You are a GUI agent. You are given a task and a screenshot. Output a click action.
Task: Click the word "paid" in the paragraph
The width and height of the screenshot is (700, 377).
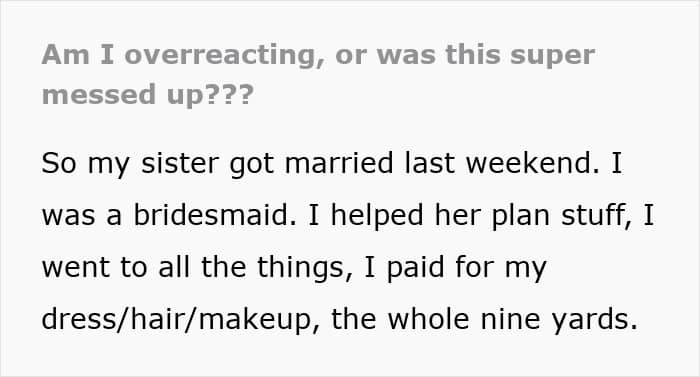416,267
